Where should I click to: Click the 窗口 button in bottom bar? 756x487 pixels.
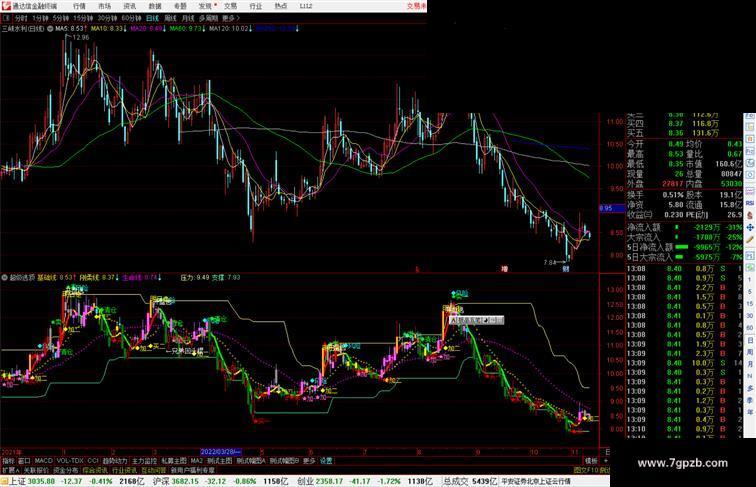tap(24, 461)
